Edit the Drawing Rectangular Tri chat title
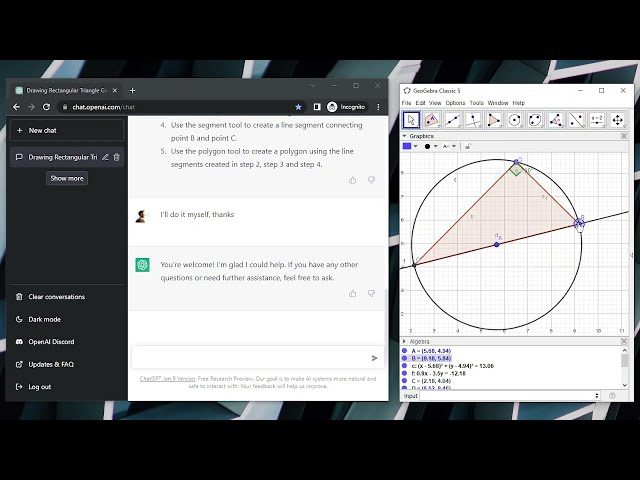This screenshot has height=480, width=640. (105, 157)
